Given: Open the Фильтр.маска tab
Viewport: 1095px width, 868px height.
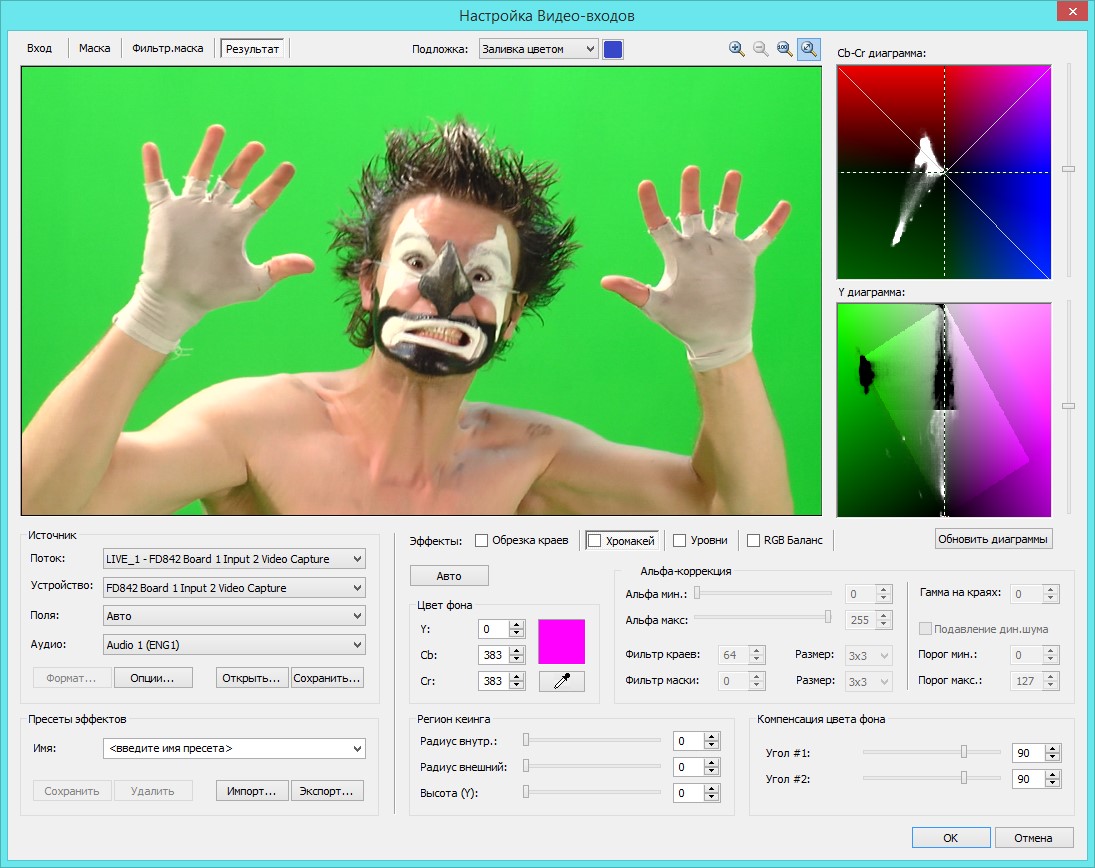Looking at the screenshot, I should click(168, 48).
